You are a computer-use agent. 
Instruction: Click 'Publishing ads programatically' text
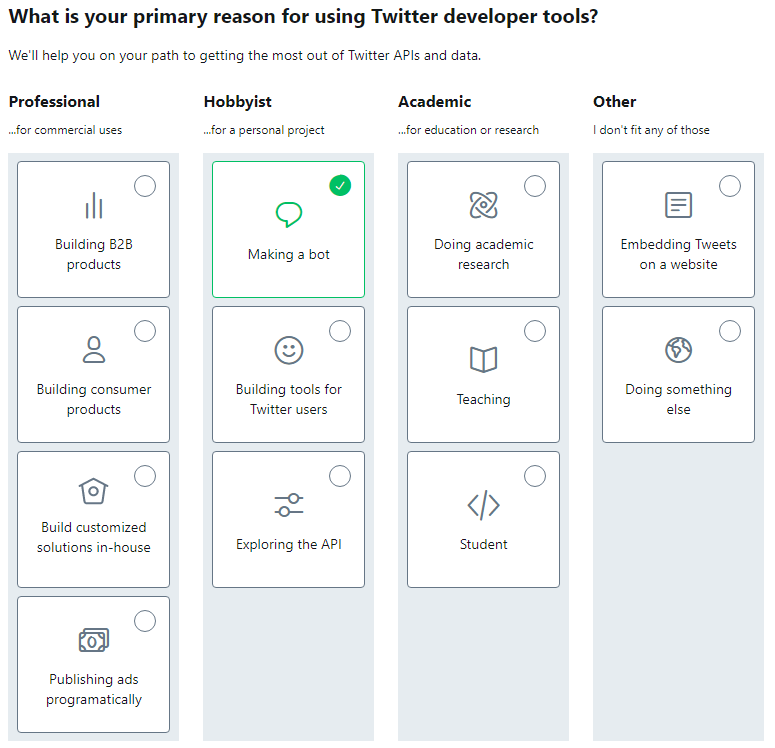(x=93, y=689)
